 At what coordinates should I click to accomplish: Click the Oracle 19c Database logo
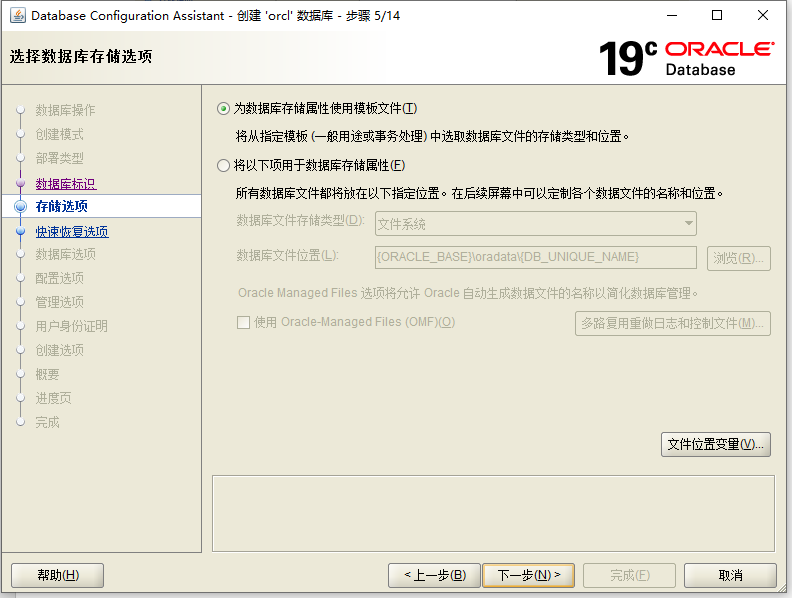(686, 58)
